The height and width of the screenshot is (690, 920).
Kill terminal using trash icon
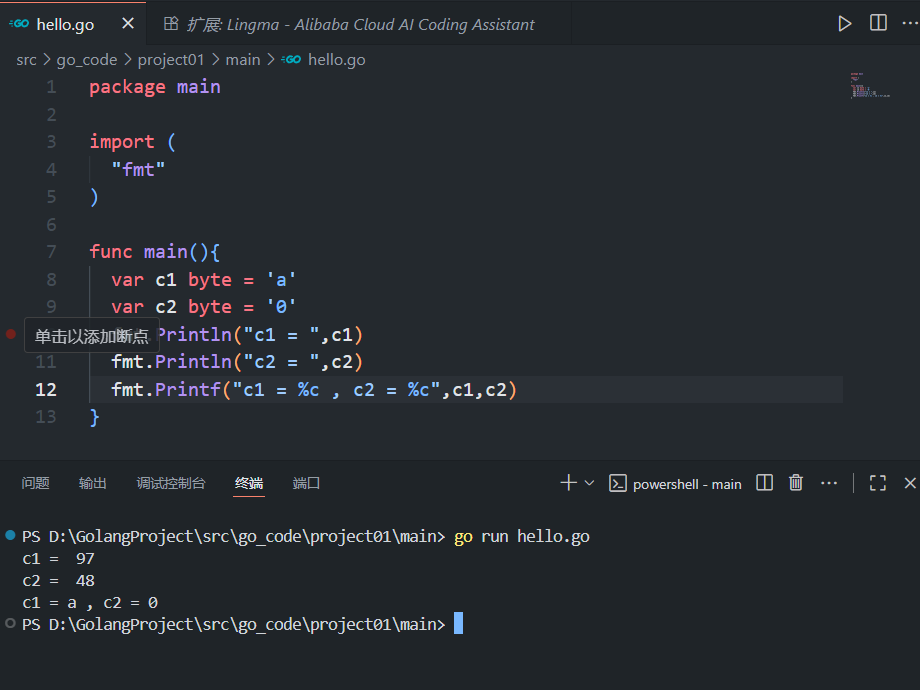coord(796,483)
